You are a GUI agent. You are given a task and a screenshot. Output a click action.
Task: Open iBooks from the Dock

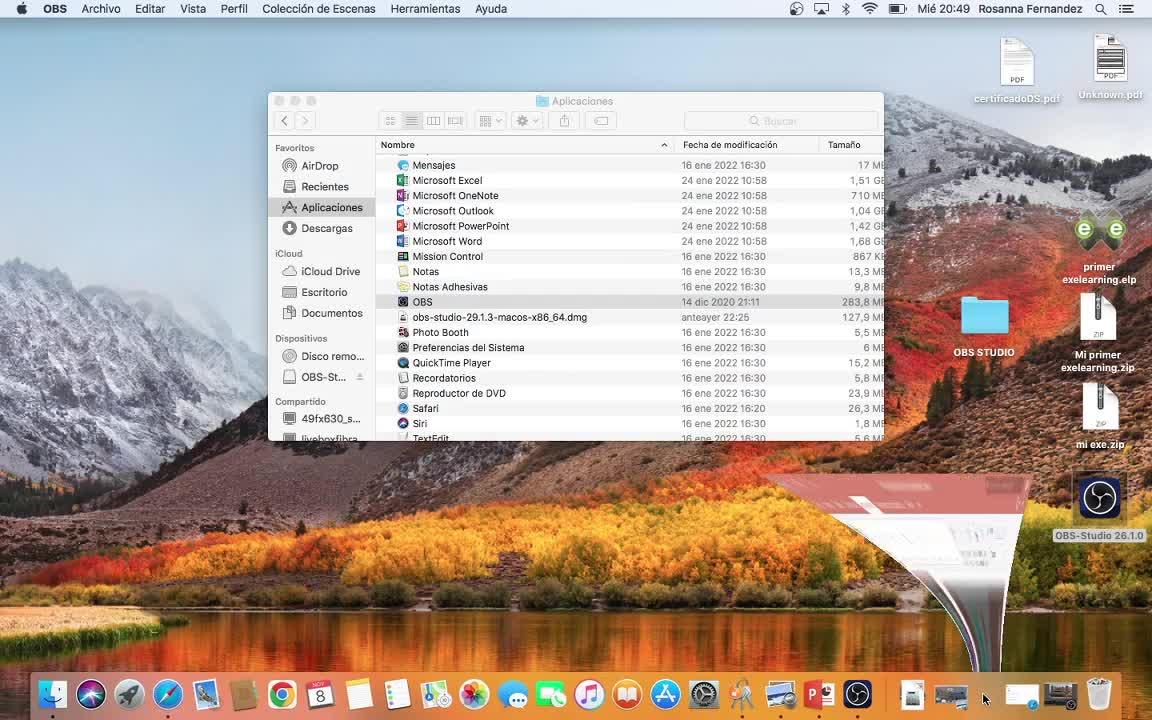[627, 694]
